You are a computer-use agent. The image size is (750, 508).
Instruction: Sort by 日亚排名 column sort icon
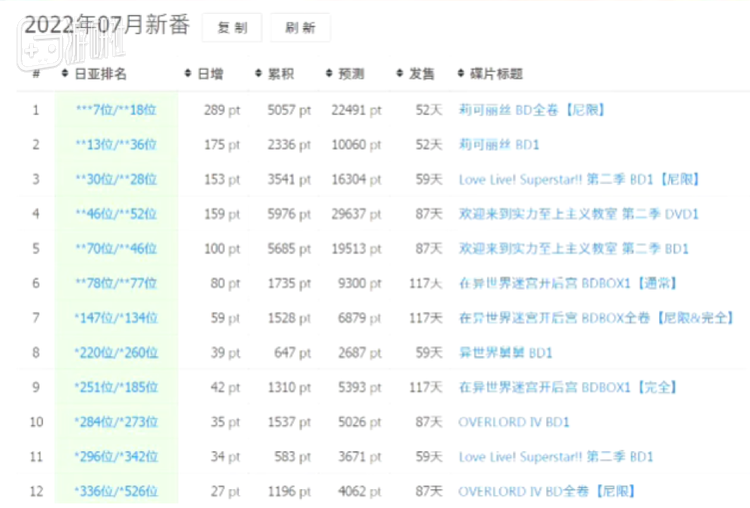(x=66, y=74)
